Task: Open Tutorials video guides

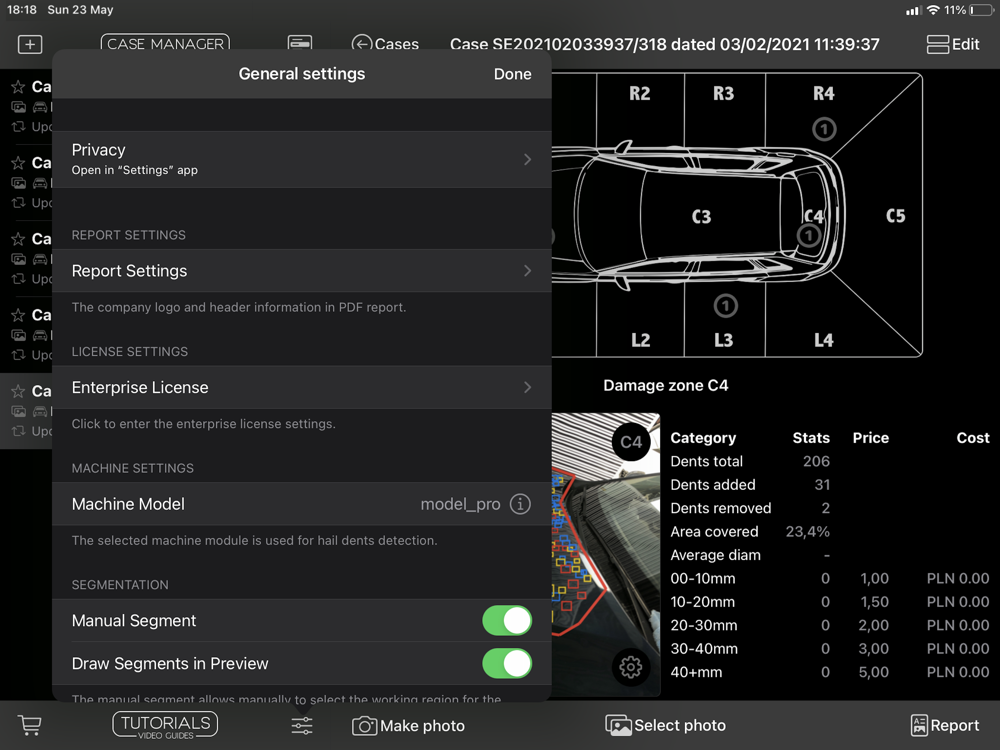Action: point(165,726)
